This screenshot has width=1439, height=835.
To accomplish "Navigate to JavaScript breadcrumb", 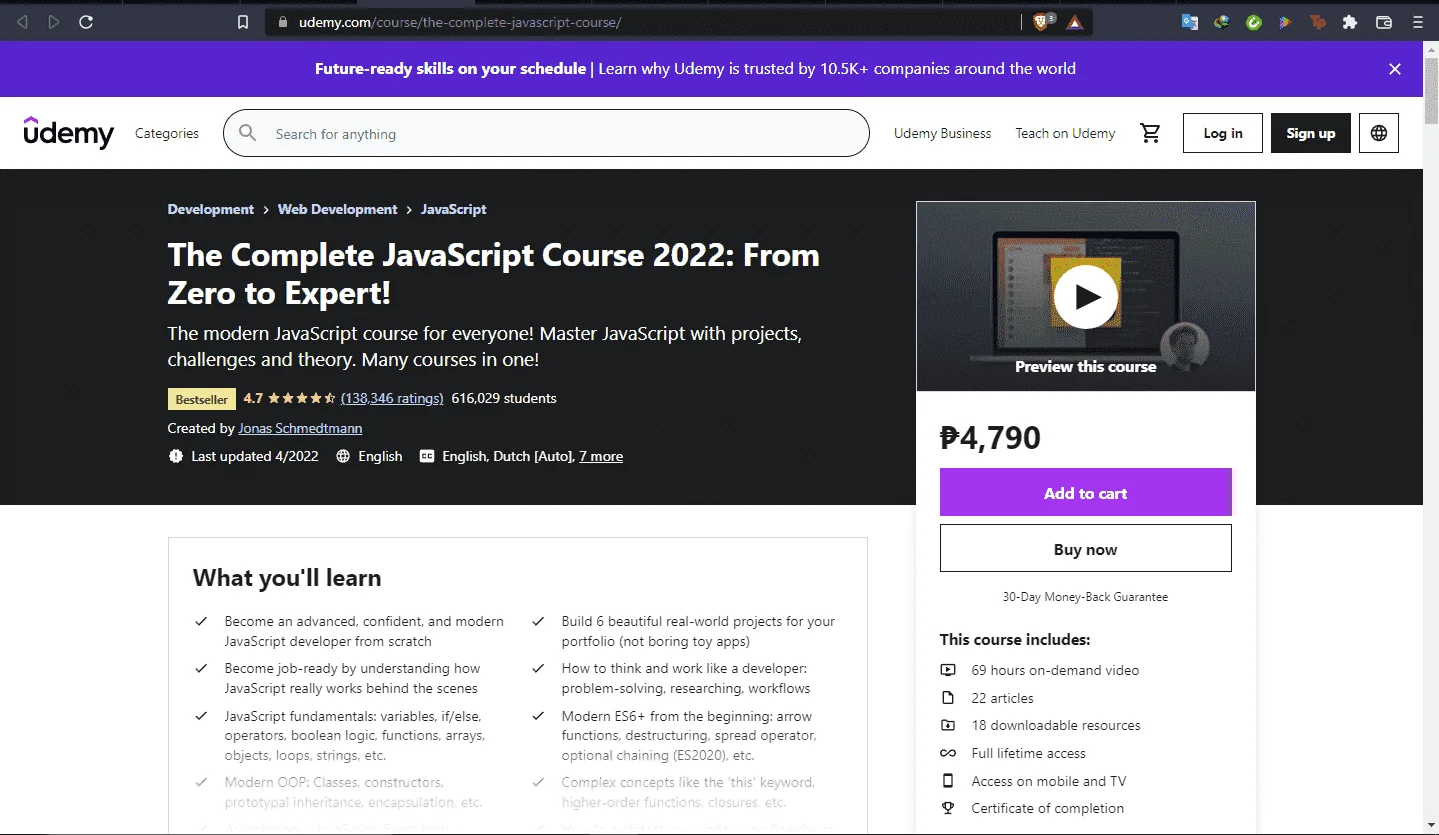I will (x=454, y=209).
